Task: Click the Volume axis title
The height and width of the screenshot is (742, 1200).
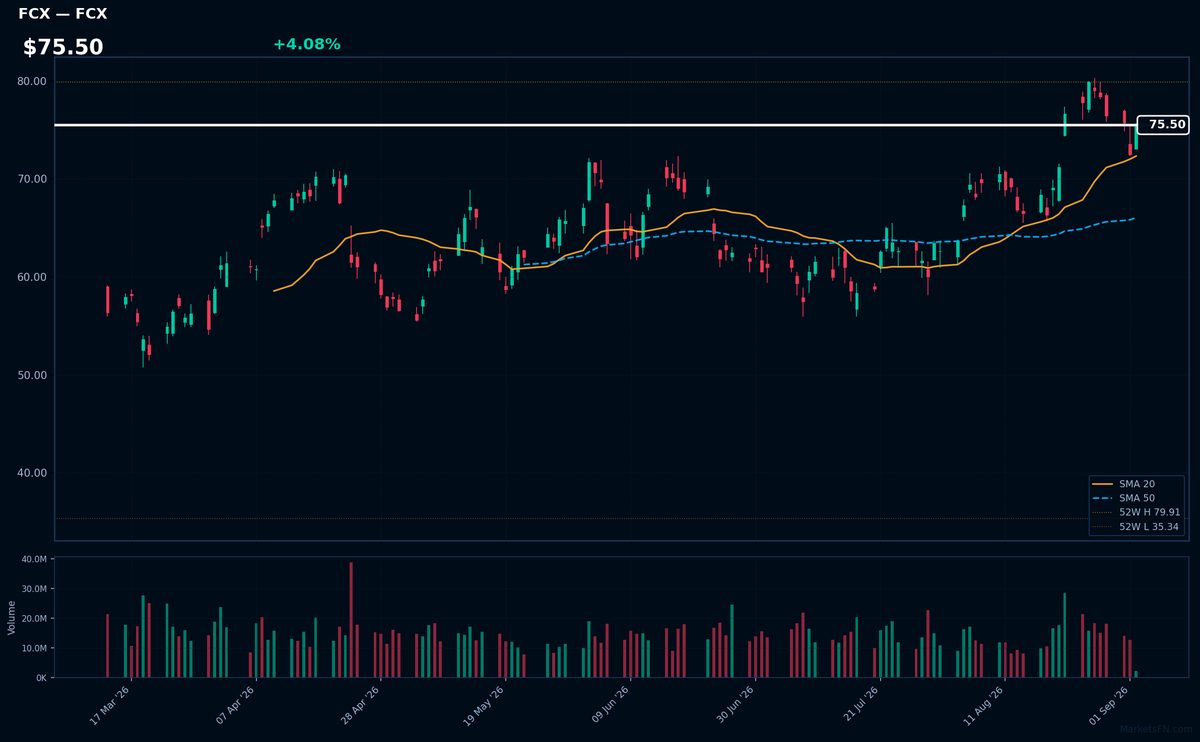Action: (11, 617)
